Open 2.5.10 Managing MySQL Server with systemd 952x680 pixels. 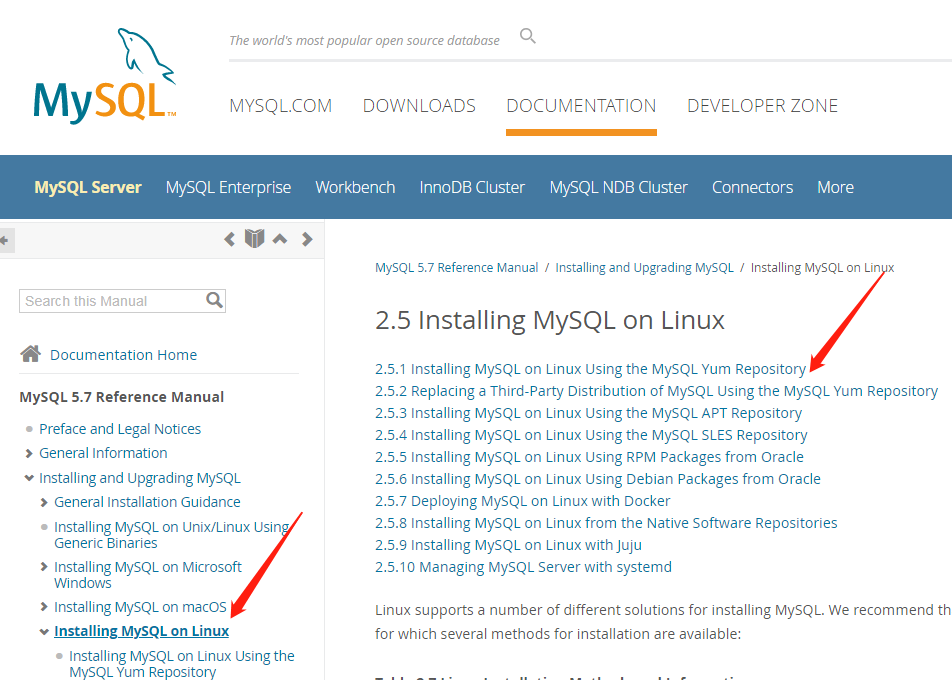pyautogui.click(x=523, y=566)
